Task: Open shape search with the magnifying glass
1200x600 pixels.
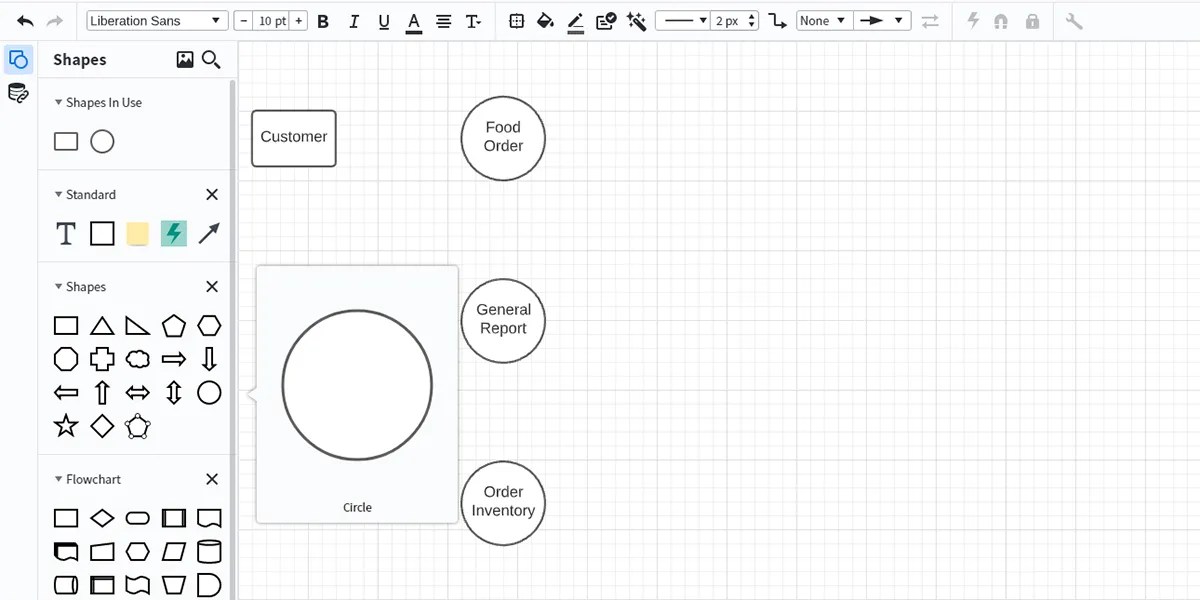Action: coord(210,59)
